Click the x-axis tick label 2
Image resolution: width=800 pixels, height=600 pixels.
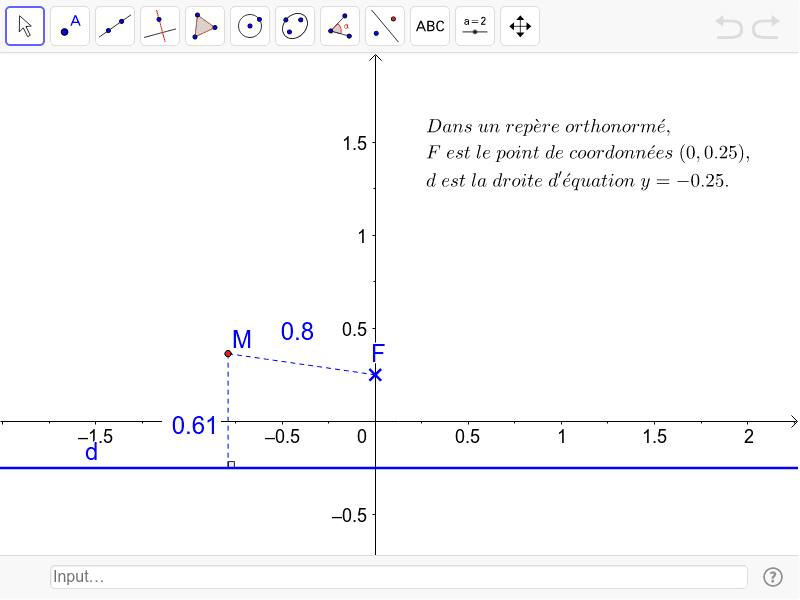pyautogui.click(x=748, y=437)
